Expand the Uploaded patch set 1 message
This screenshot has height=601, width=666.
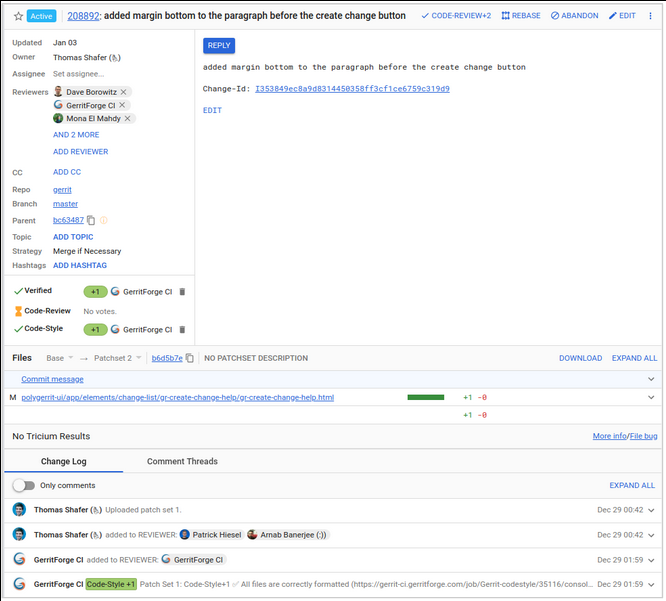[x=651, y=510]
